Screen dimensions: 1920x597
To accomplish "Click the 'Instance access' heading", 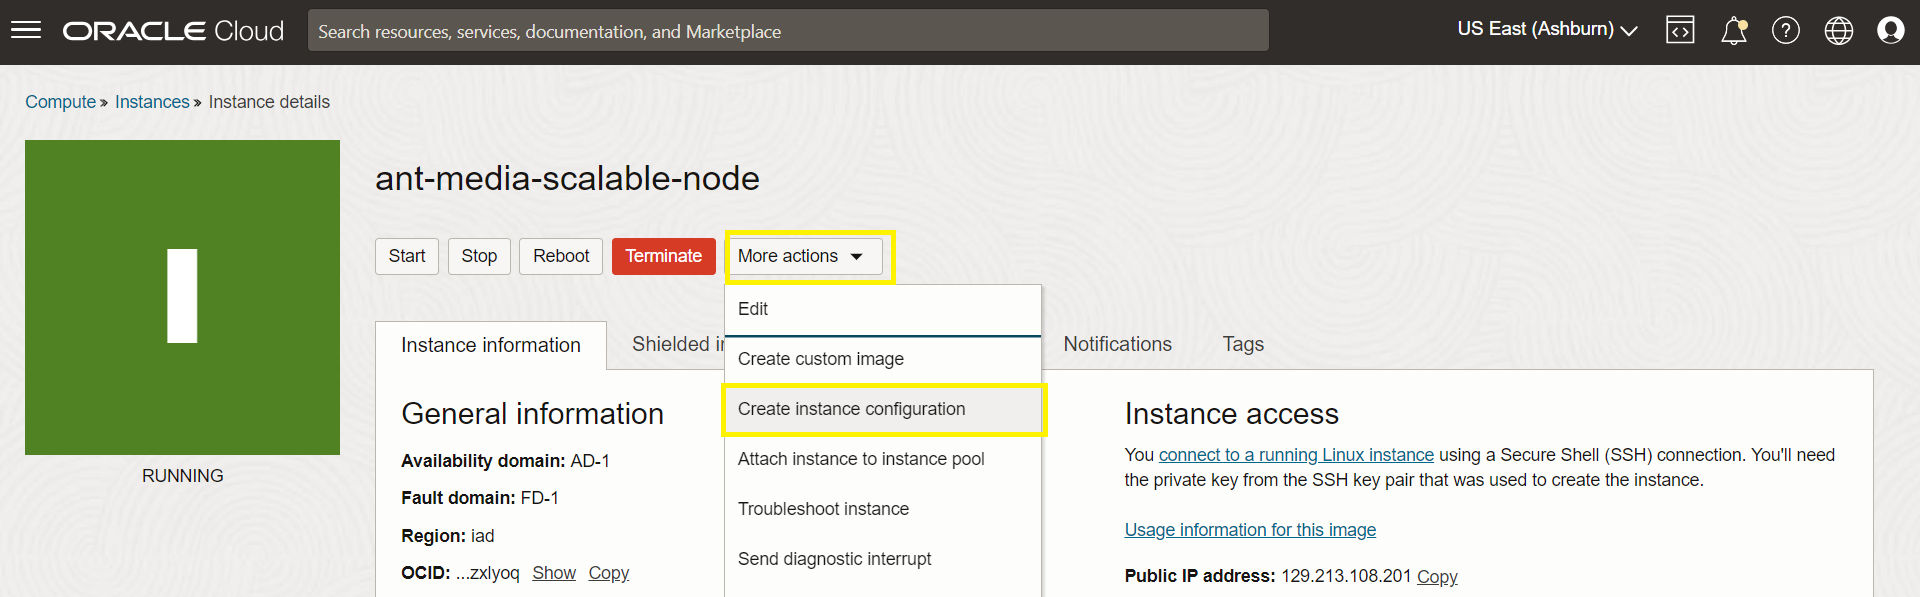I will [1231, 414].
